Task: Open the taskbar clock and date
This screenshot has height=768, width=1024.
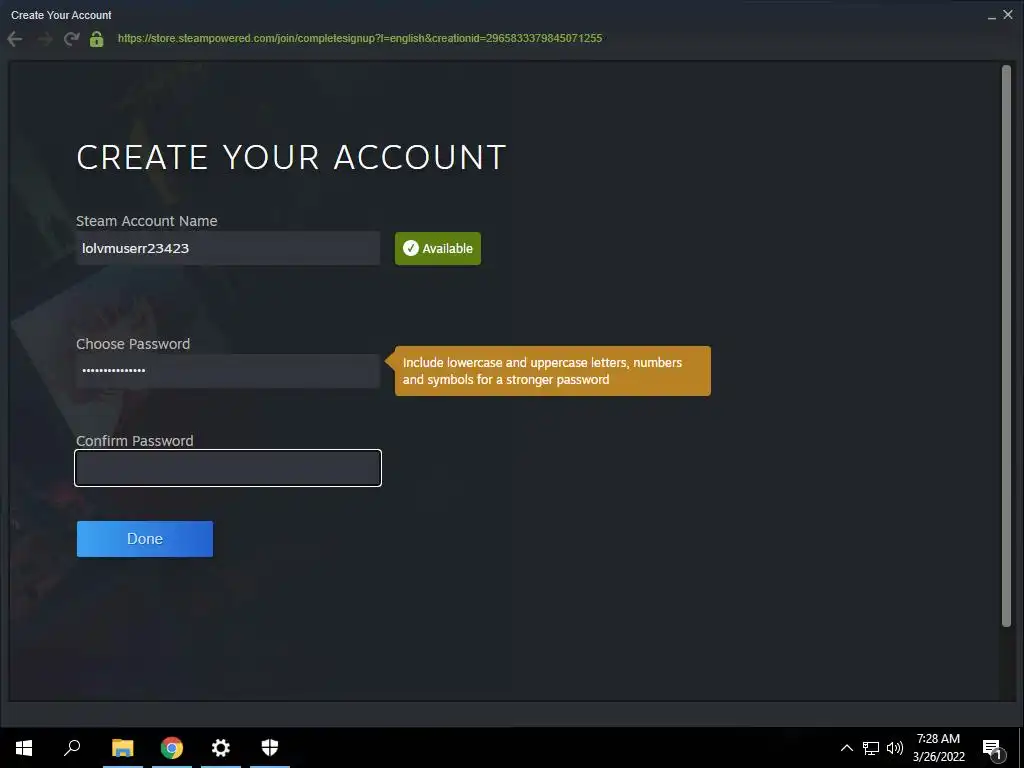Action: point(938,748)
